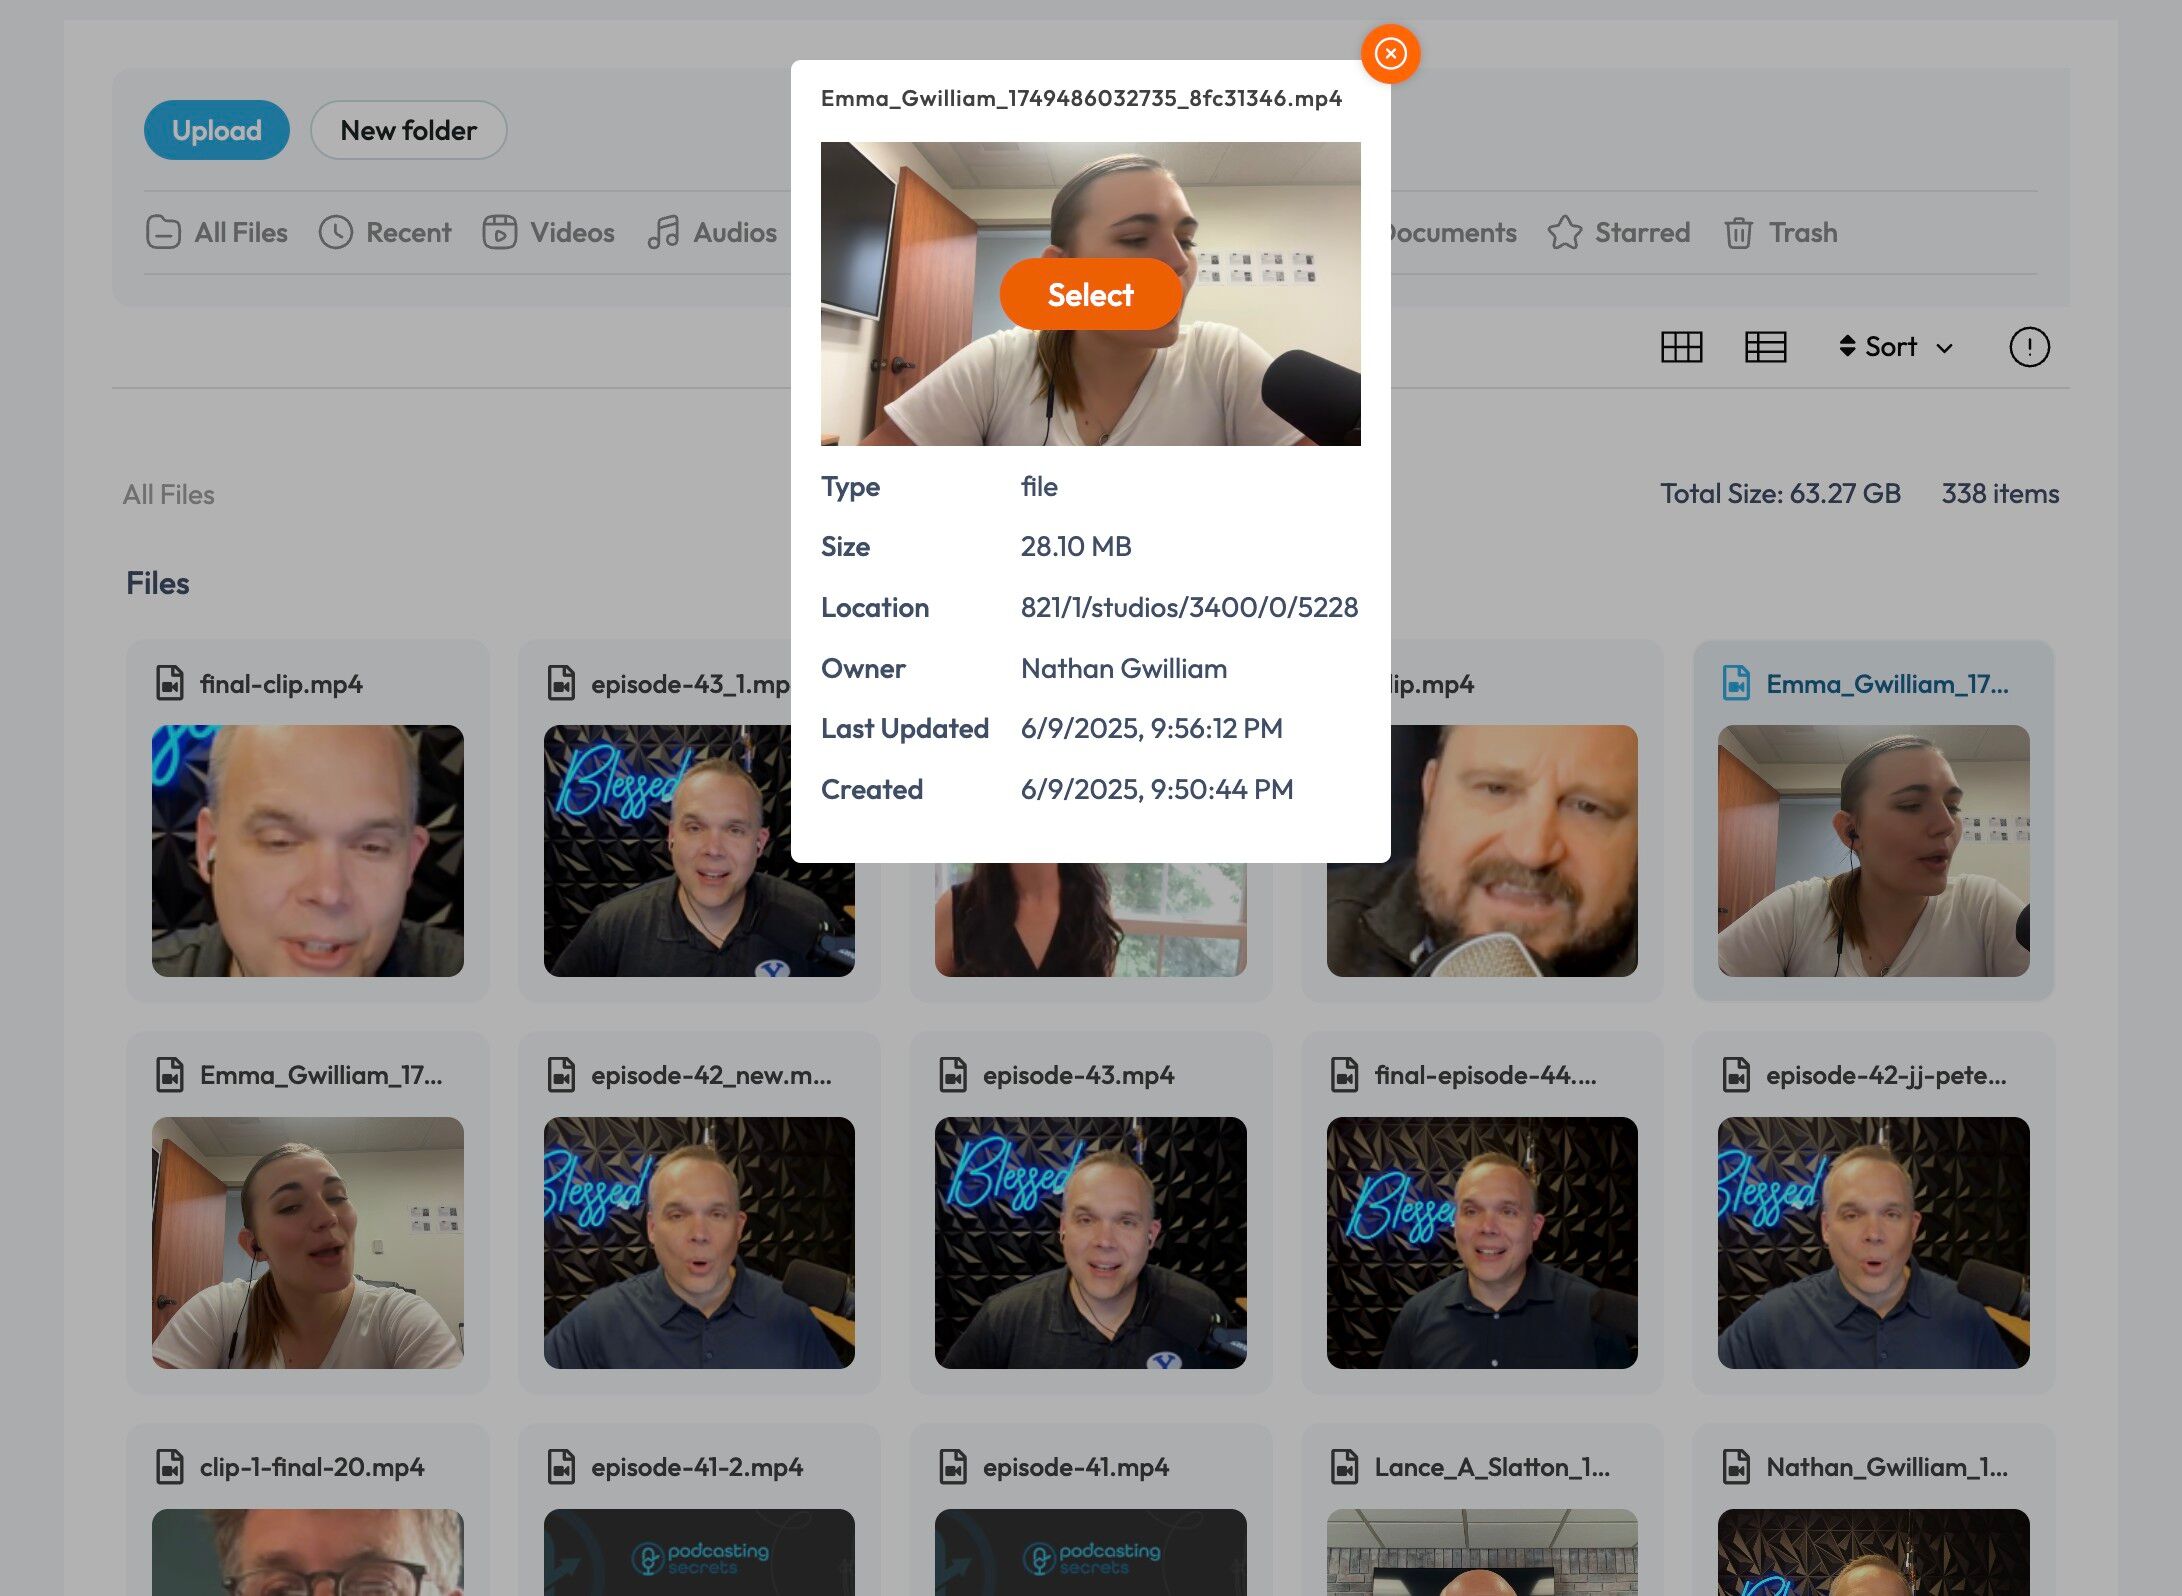
Task: Close the file details popup
Action: coord(1390,54)
